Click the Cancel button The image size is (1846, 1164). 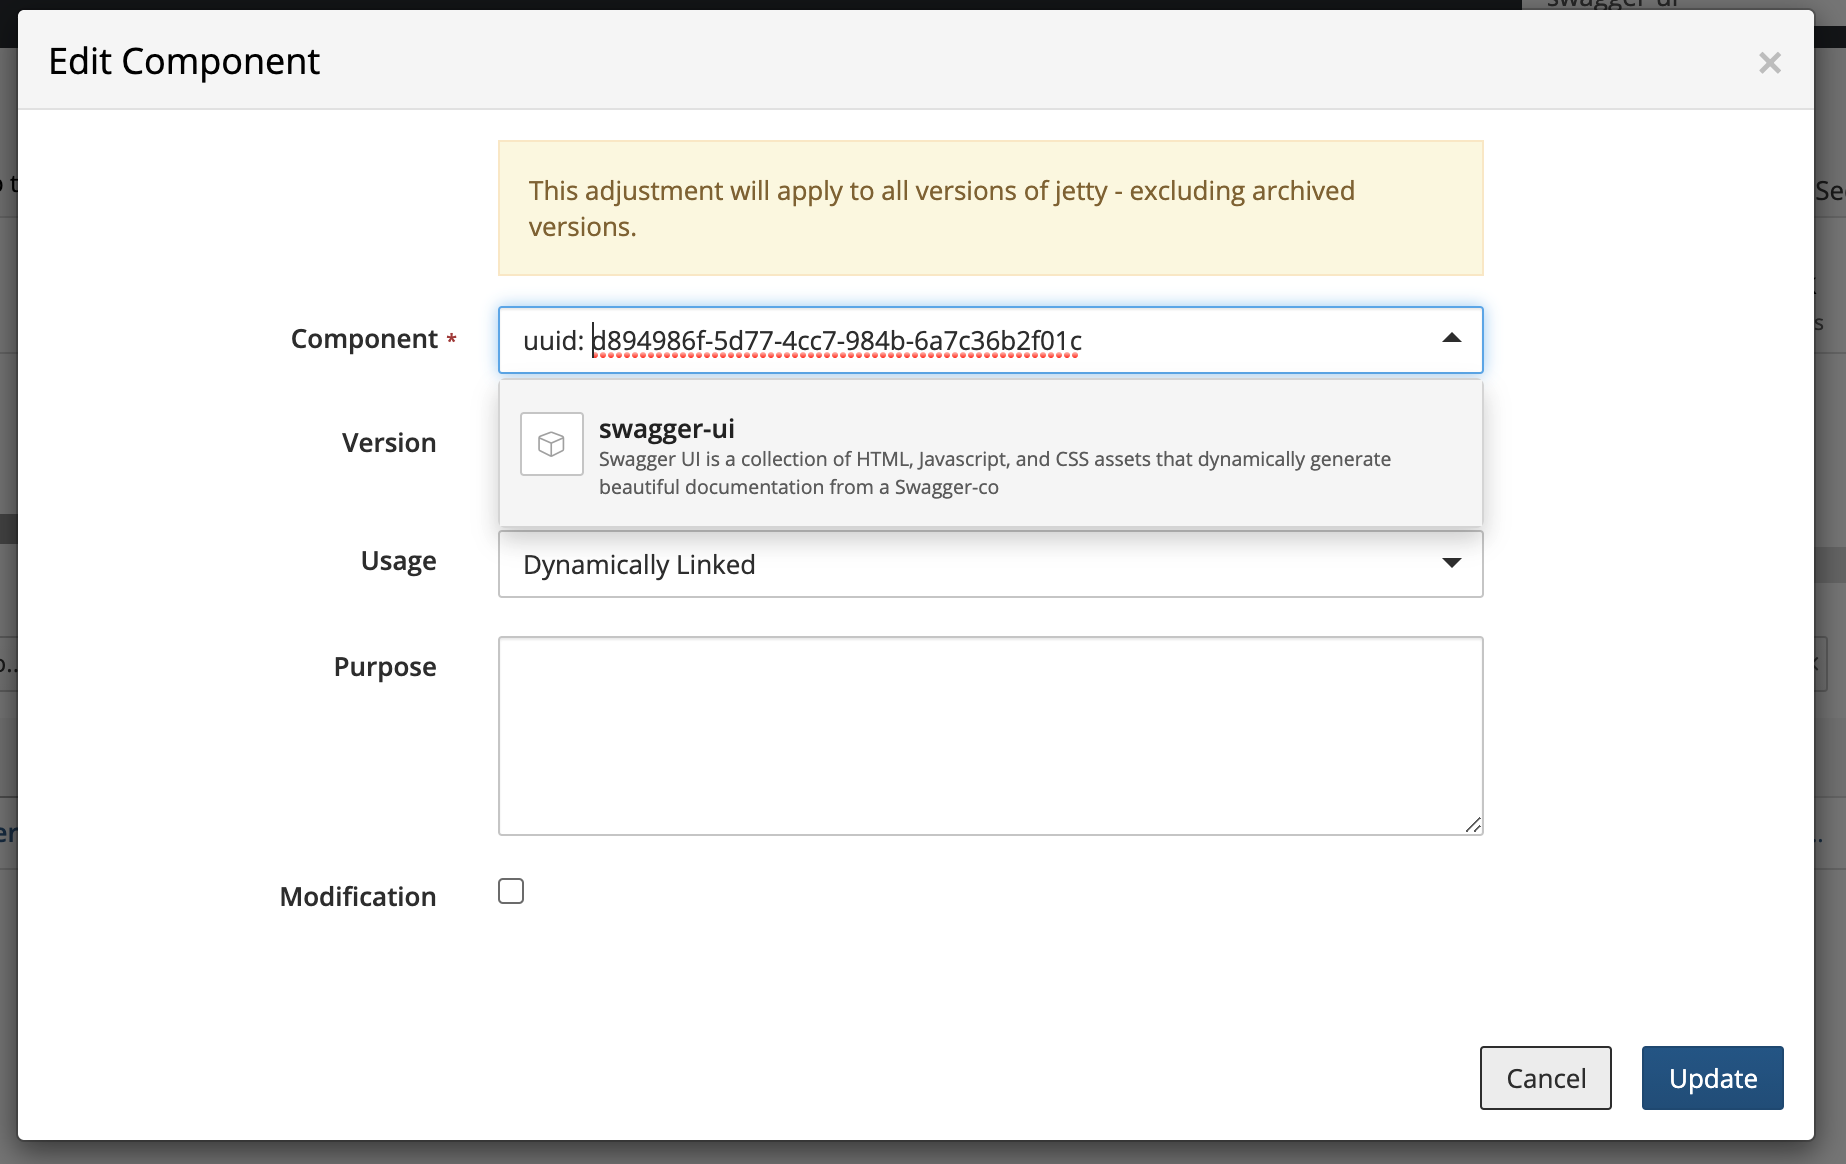click(x=1545, y=1078)
